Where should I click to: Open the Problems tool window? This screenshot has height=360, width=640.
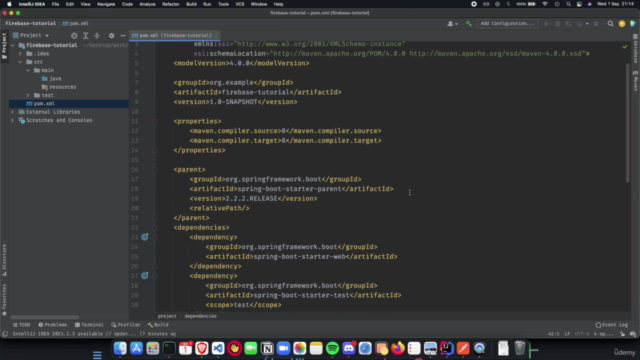coord(53,325)
